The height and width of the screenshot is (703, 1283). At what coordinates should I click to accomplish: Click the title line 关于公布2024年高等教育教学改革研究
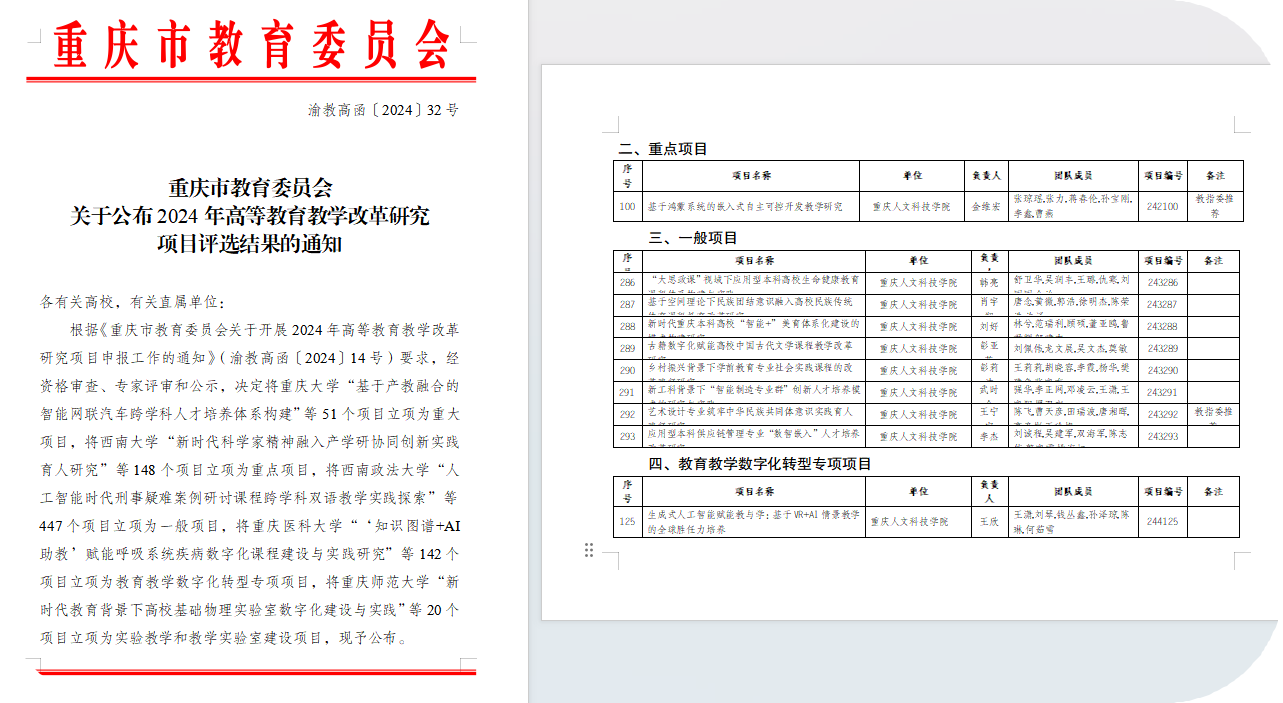pos(250,215)
